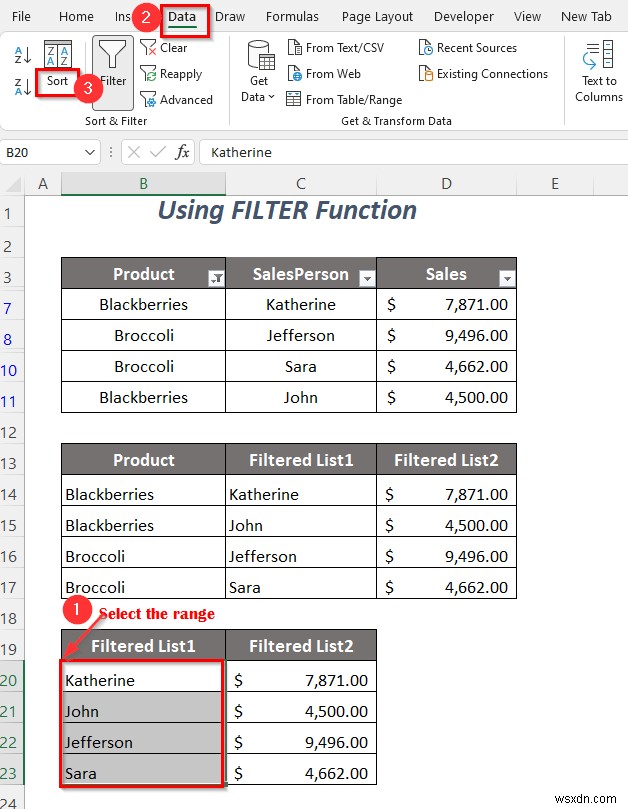Click Jefferson cell in row 8
Image resolution: width=628 pixels, height=809 pixels.
click(301, 335)
